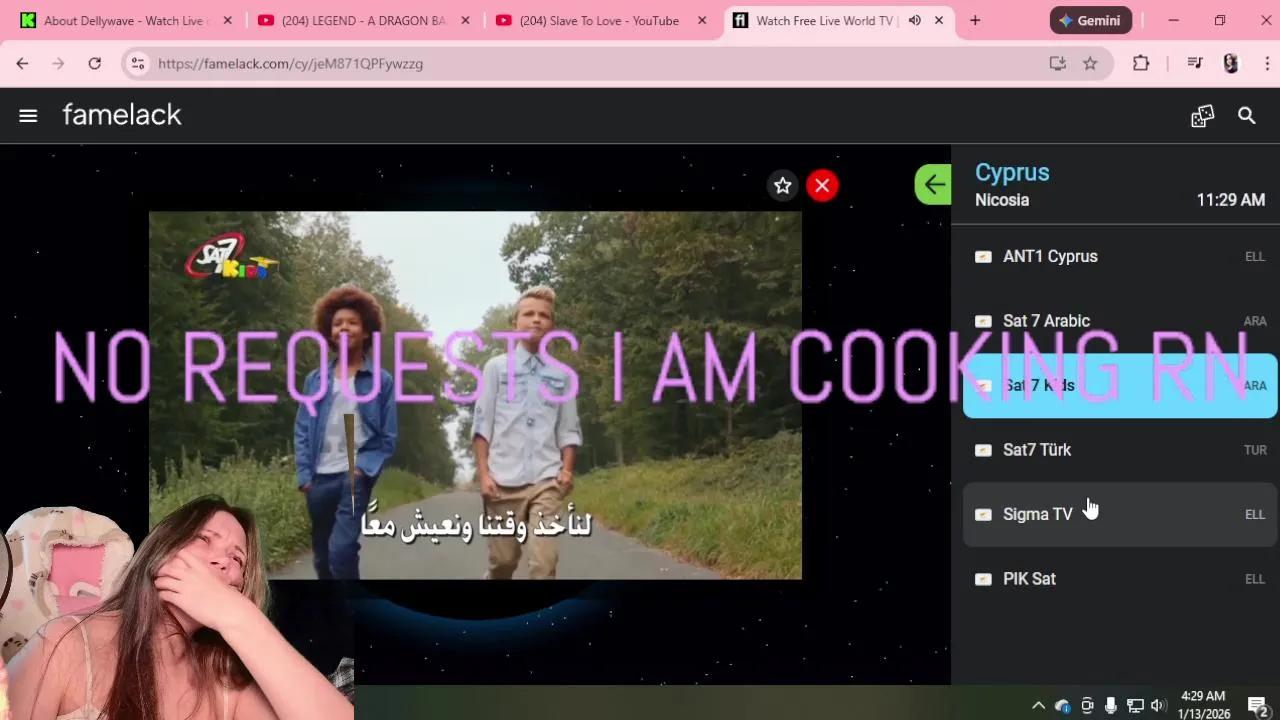Select the Sat 7 Arabic channel
This screenshot has height=720, width=1280.
point(1120,321)
